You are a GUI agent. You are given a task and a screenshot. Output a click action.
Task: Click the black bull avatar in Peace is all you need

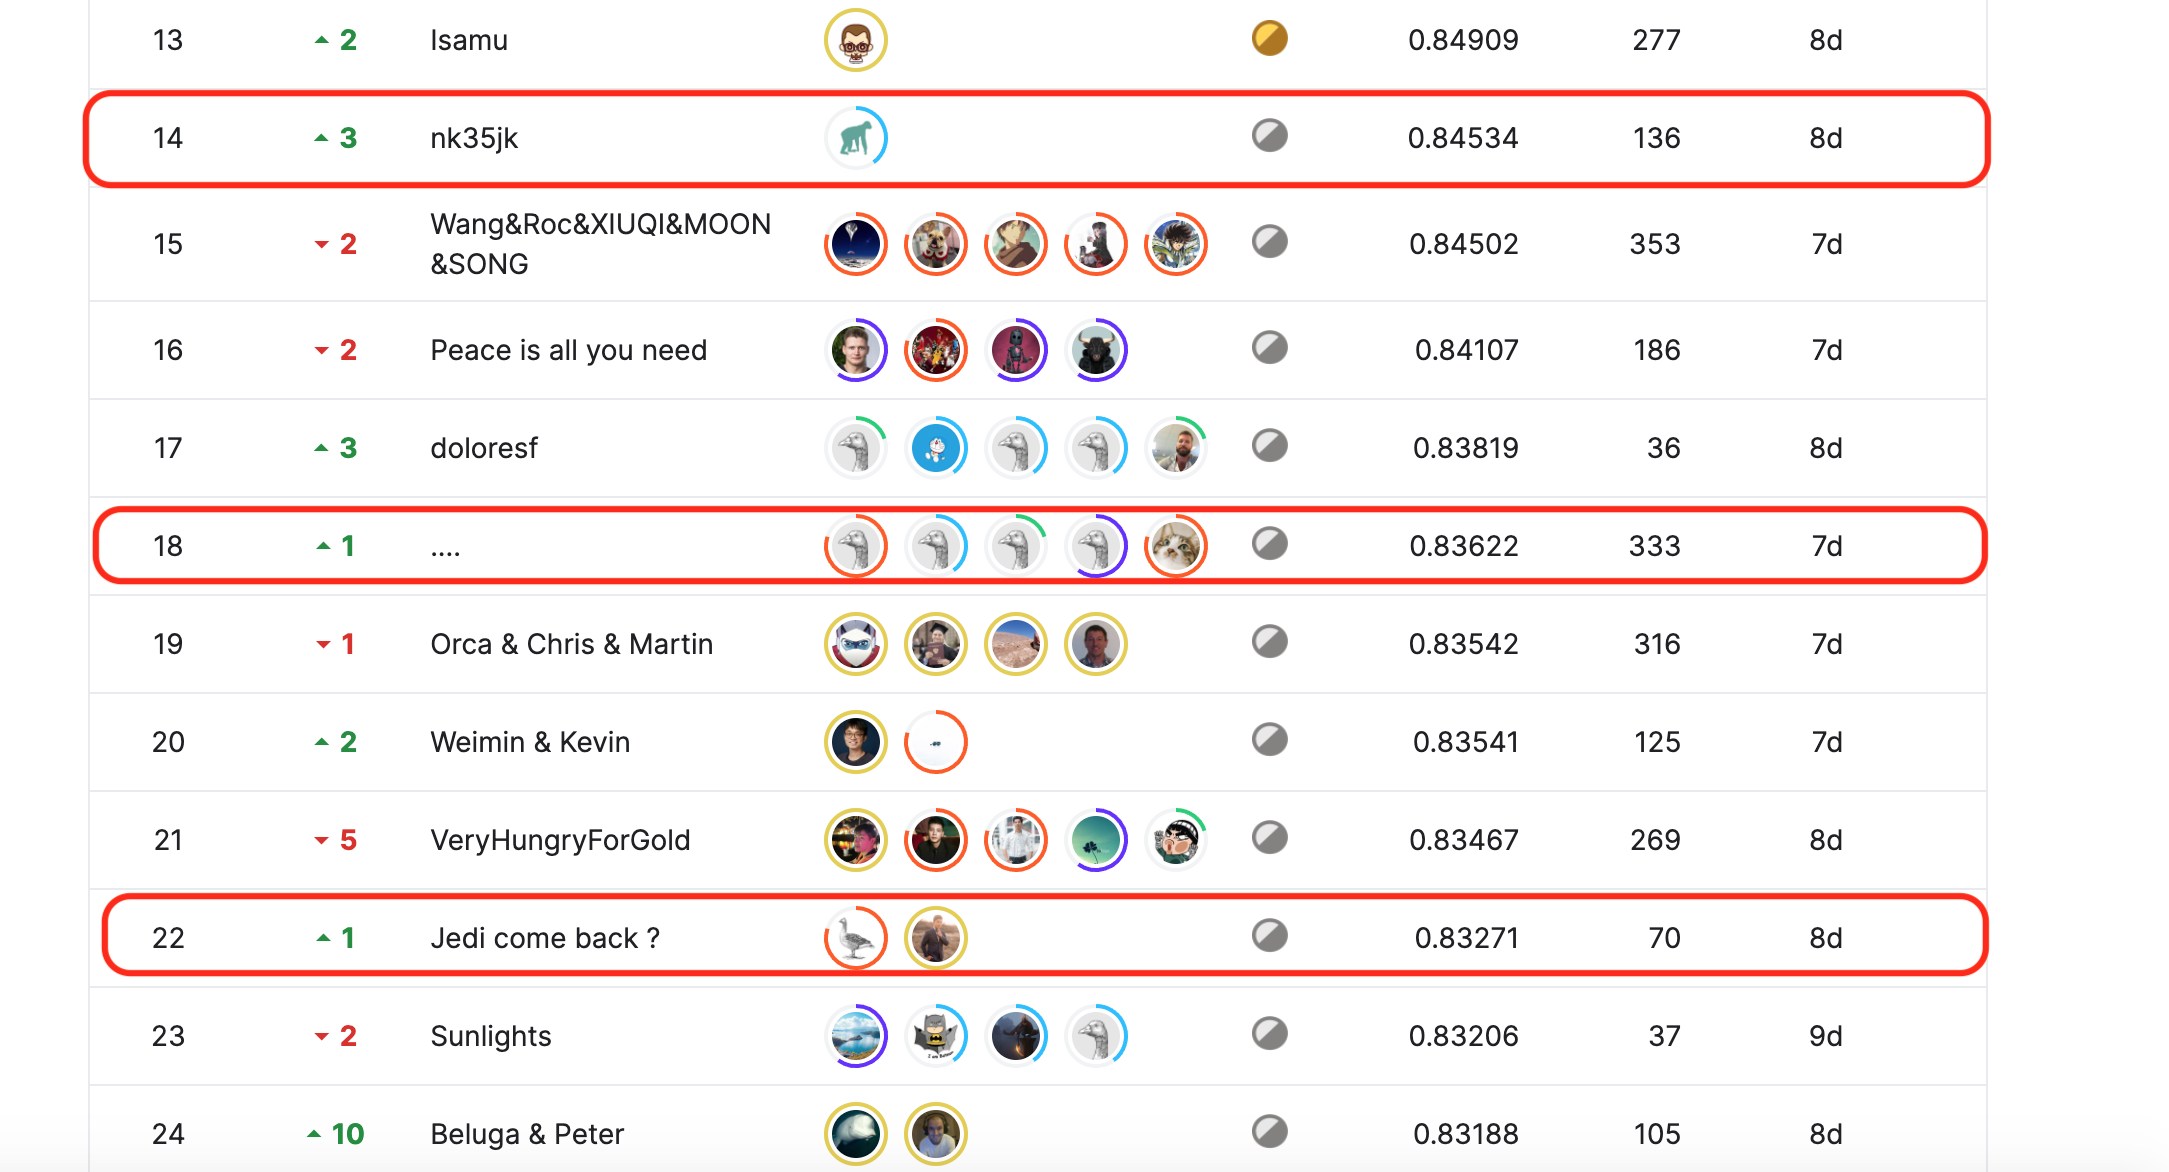(1096, 350)
